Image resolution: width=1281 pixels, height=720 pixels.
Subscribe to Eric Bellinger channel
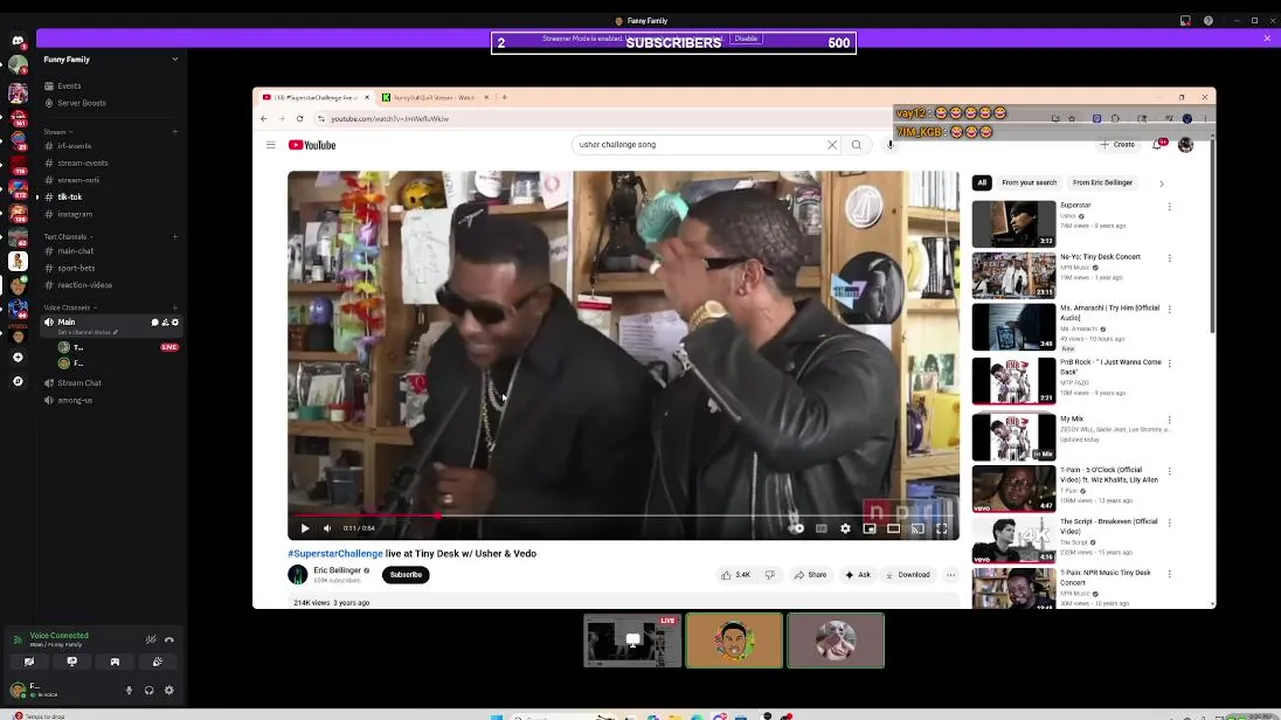[x=405, y=575]
